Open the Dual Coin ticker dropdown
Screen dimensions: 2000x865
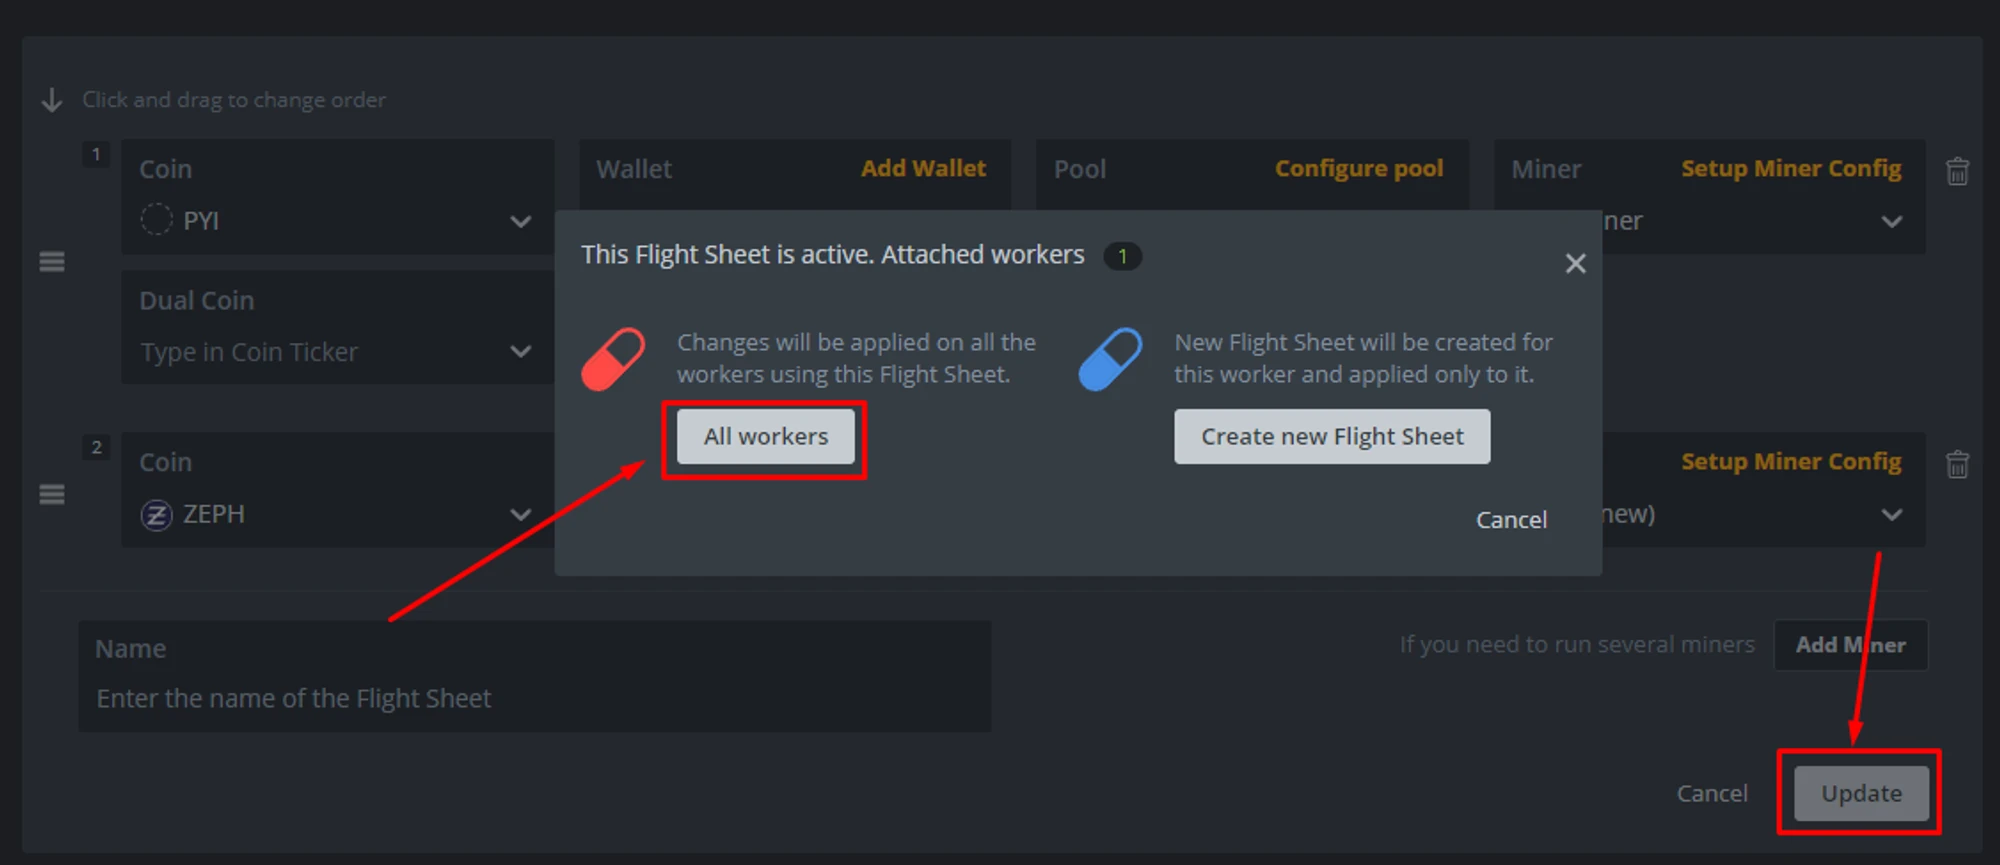click(520, 352)
